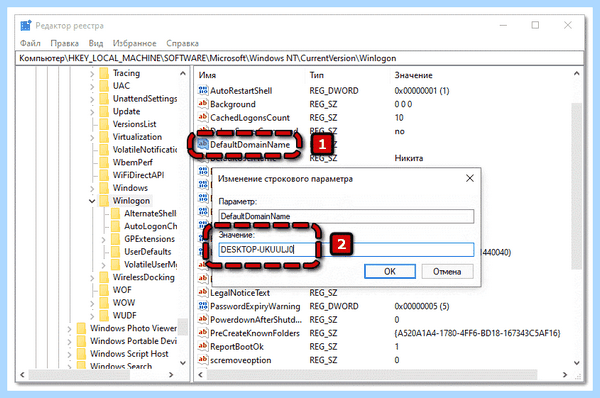This screenshot has height=398, width=600.
Task: Click the UAC folder icon
Action: (104, 86)
